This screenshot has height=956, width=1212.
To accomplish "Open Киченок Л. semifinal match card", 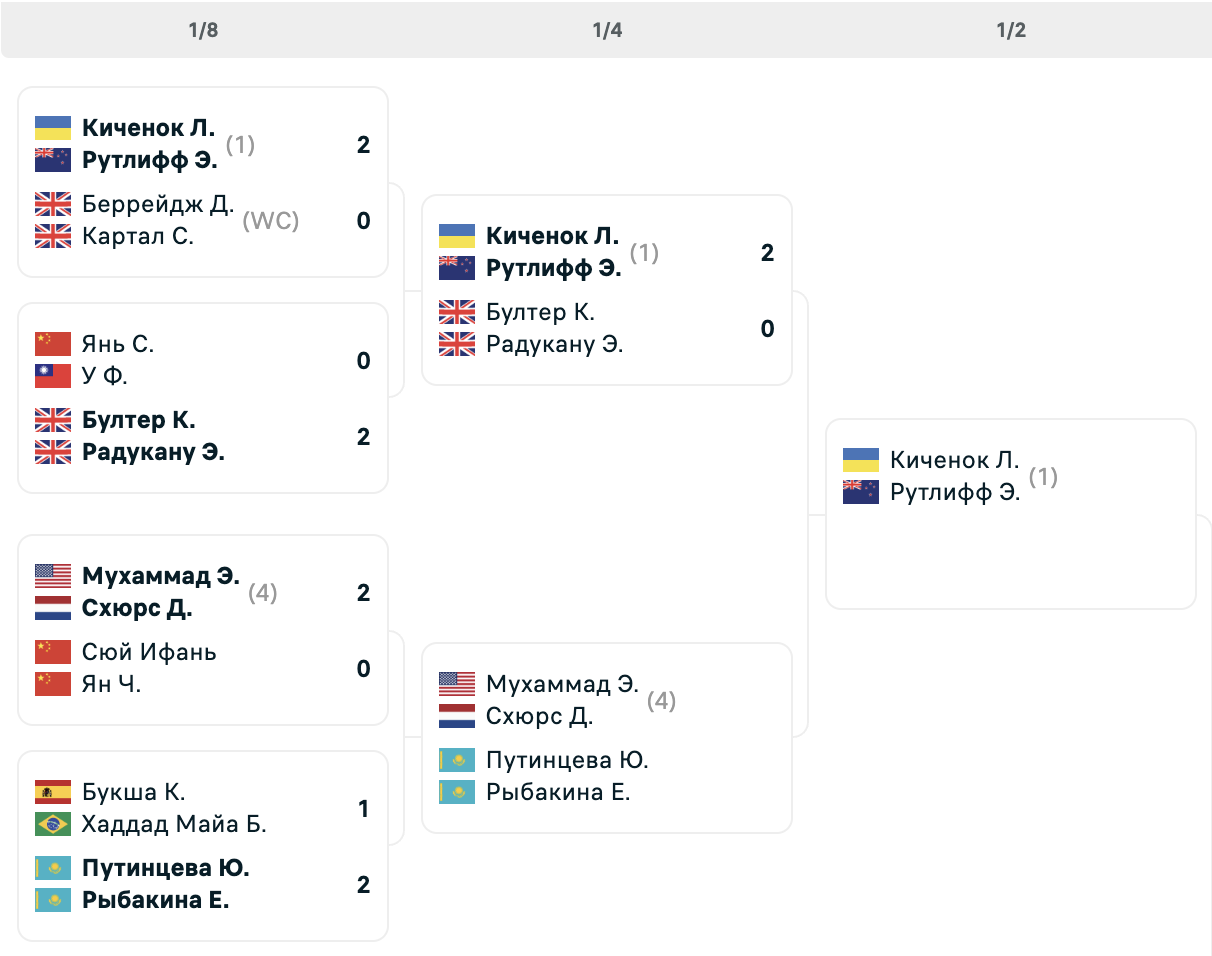I will pos(1011,514).
